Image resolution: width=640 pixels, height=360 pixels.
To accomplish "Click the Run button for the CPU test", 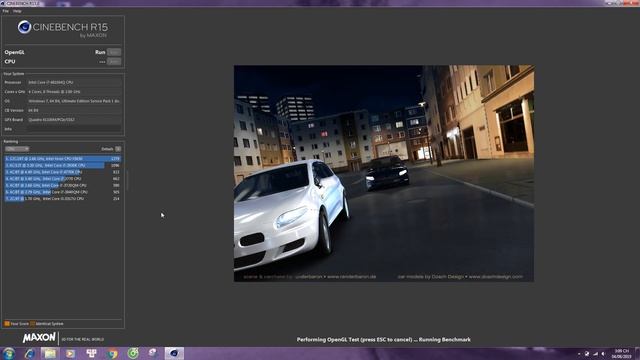I will [114, 62].
